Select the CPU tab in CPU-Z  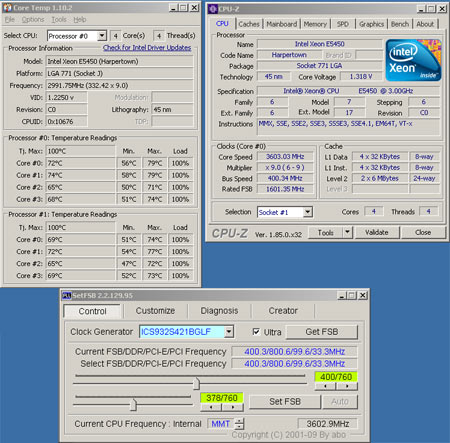222,24
